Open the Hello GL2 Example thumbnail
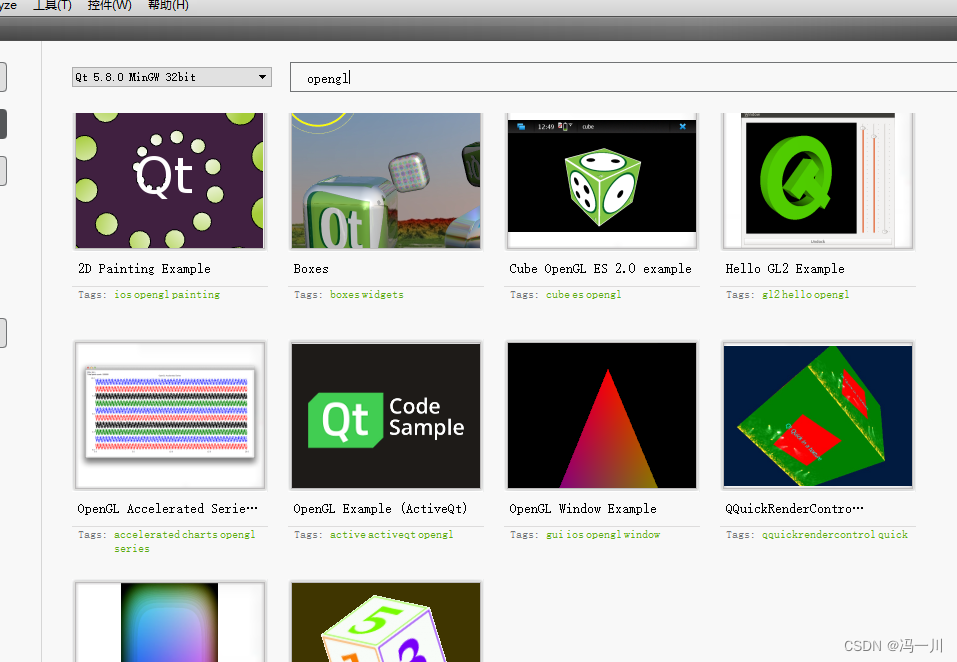This screenshot has height=662, width=957. pyautogui.click(x=818, y=181)
